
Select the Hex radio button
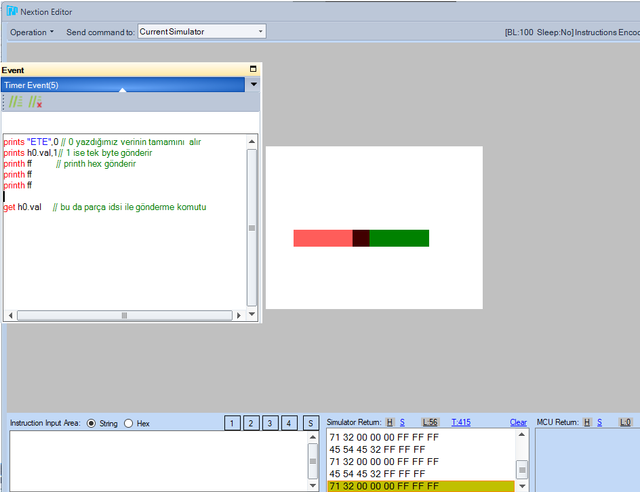[129, 423]
